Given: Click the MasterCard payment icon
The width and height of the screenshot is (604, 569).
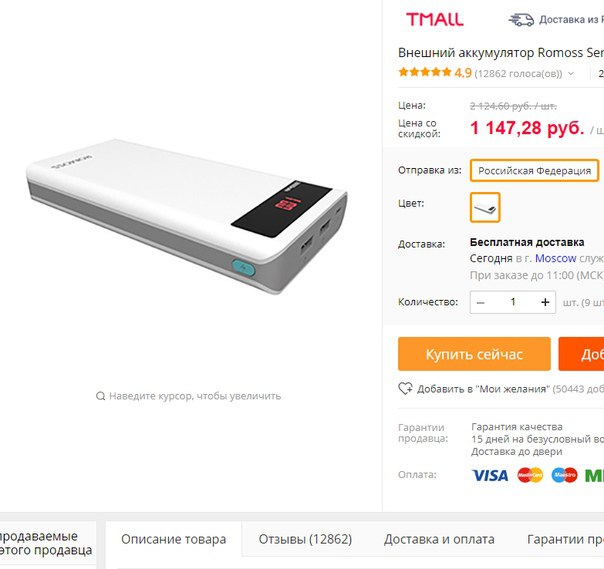Looking at the screenshot, I should pyautogui.click(x=530, y=475).
